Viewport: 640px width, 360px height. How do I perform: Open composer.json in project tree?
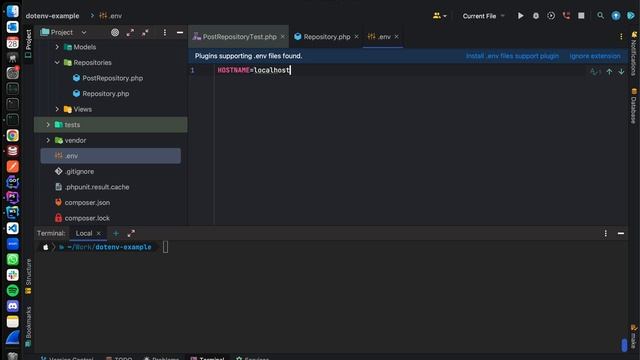click(82, 202)
